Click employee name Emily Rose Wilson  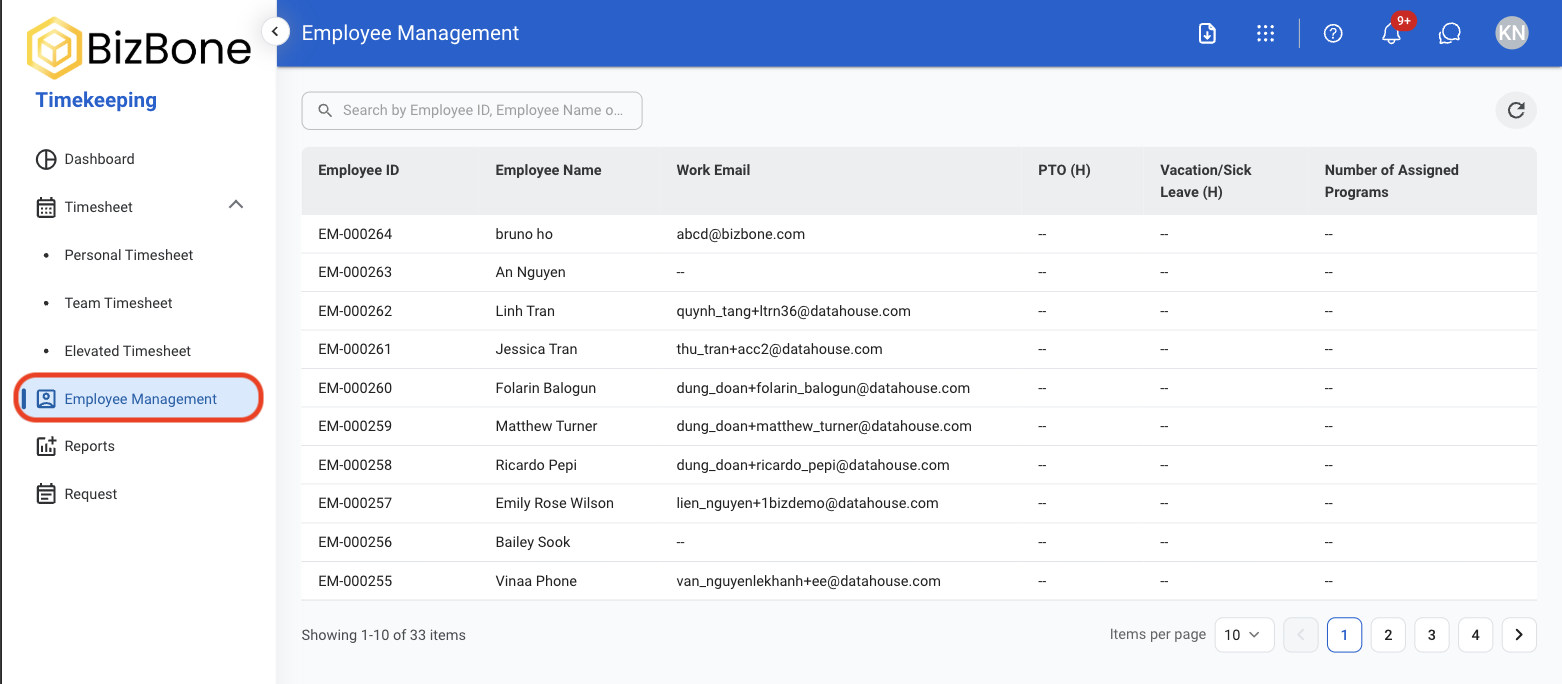[555, 503]
